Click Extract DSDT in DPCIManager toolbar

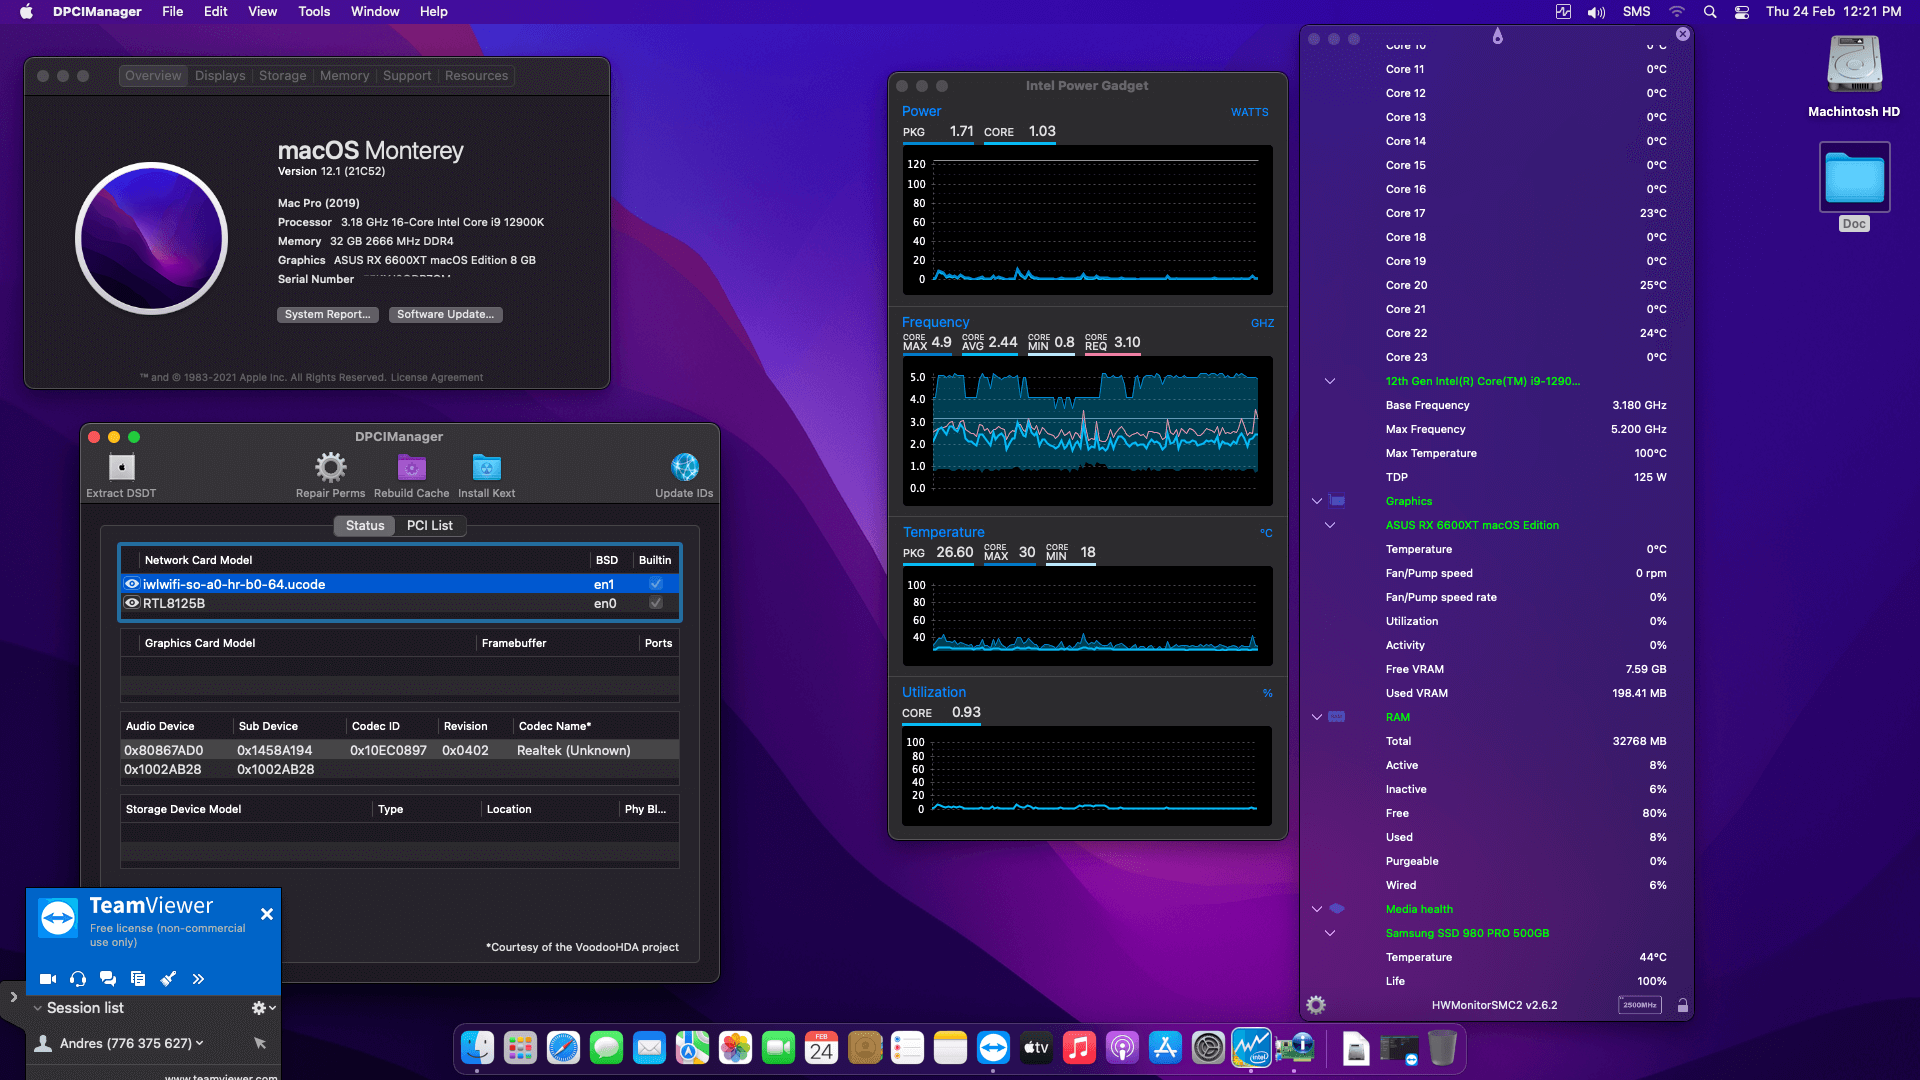click(x=121, y=475)
